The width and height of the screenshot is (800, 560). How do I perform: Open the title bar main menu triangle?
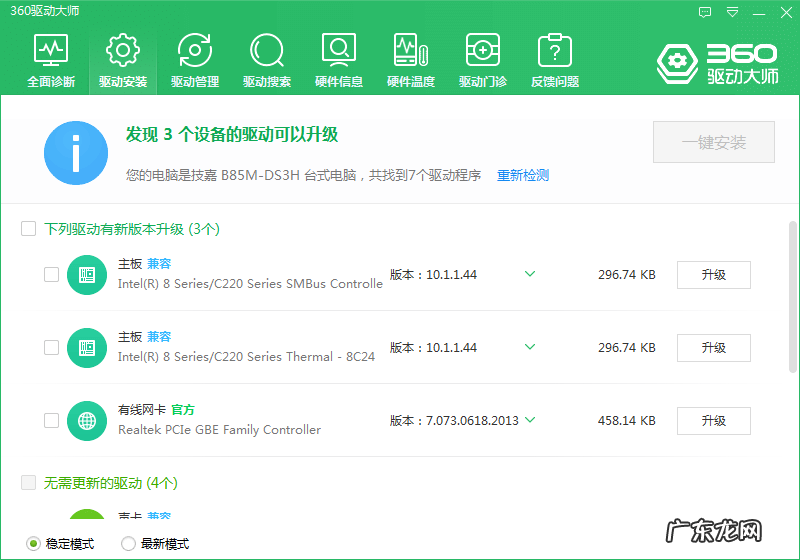tap(733, 12)
